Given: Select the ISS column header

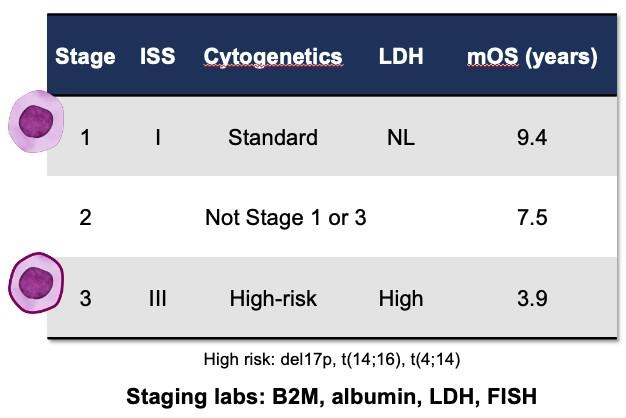Looking at the screenshot, I should click(157, 57).
